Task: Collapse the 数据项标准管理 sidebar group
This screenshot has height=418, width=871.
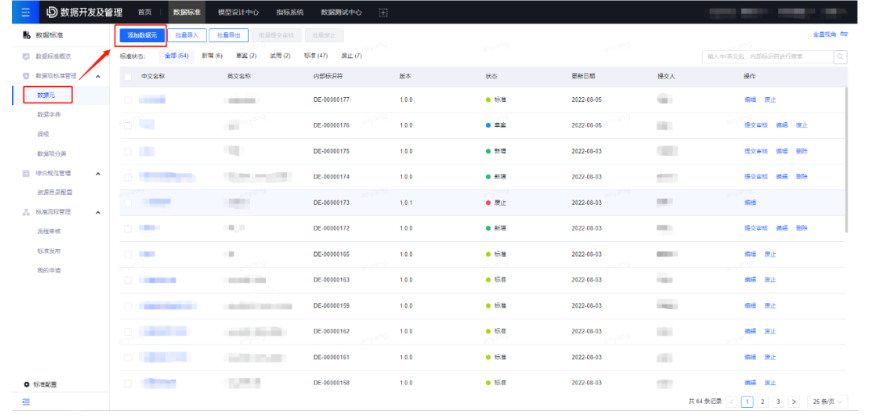Action: 98,76
